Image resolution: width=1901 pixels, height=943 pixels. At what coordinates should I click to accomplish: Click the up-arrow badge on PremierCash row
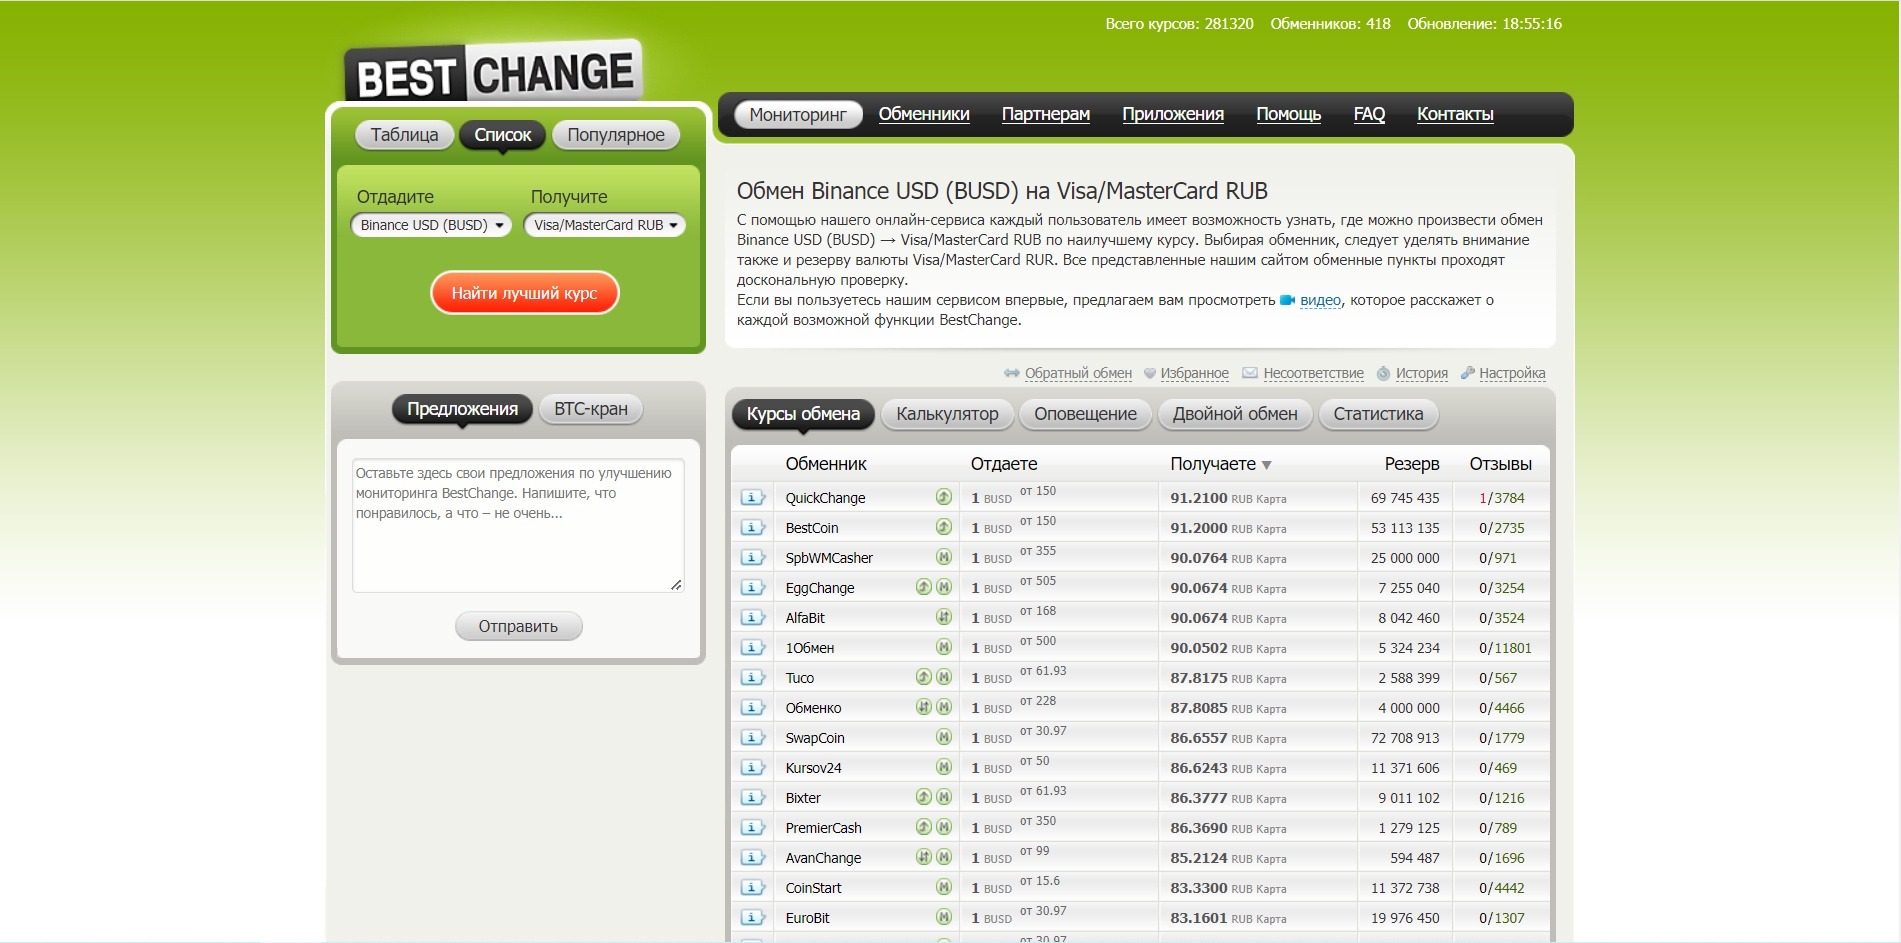[x=924, y=827]
